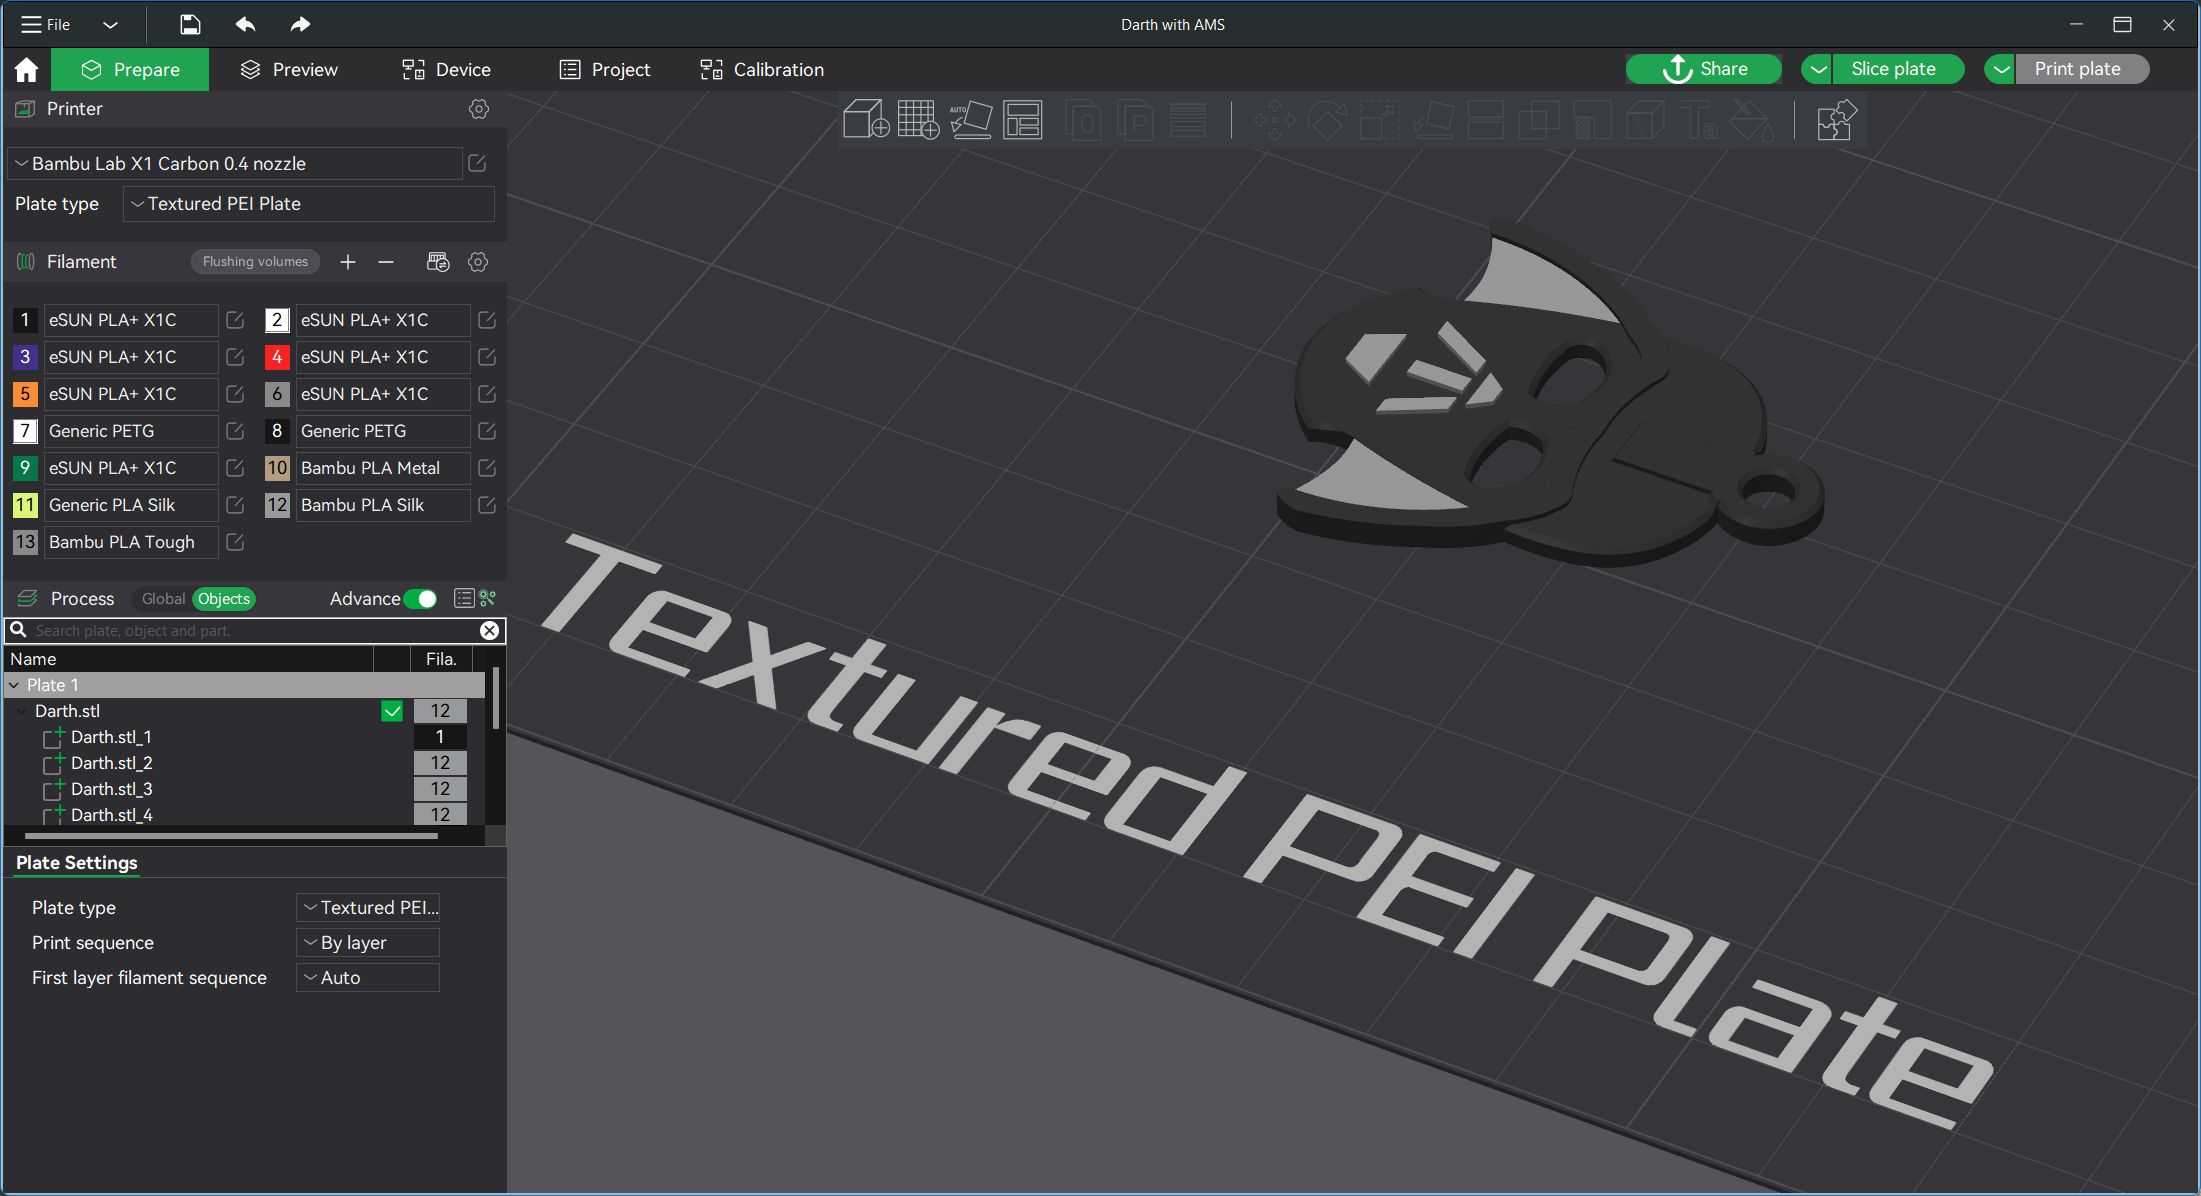
Task: Click the filament number for Darth.stl_2
Action: (x=440, y=763)
